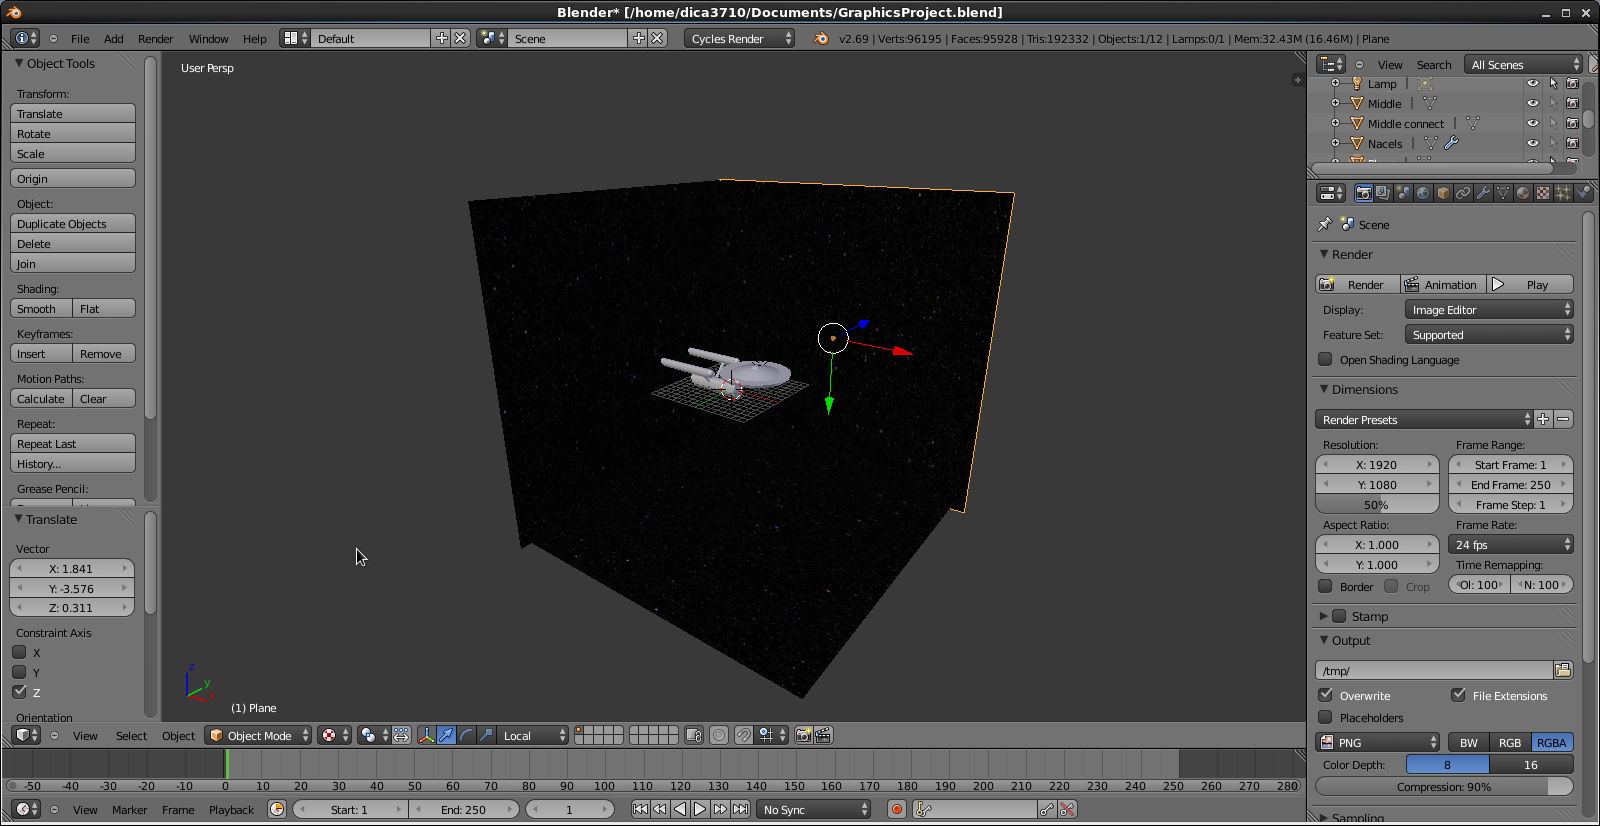Click the file browser icon beside /tmp/ path
This screenshot has height=826, width=1600.
pos(1563,670)
